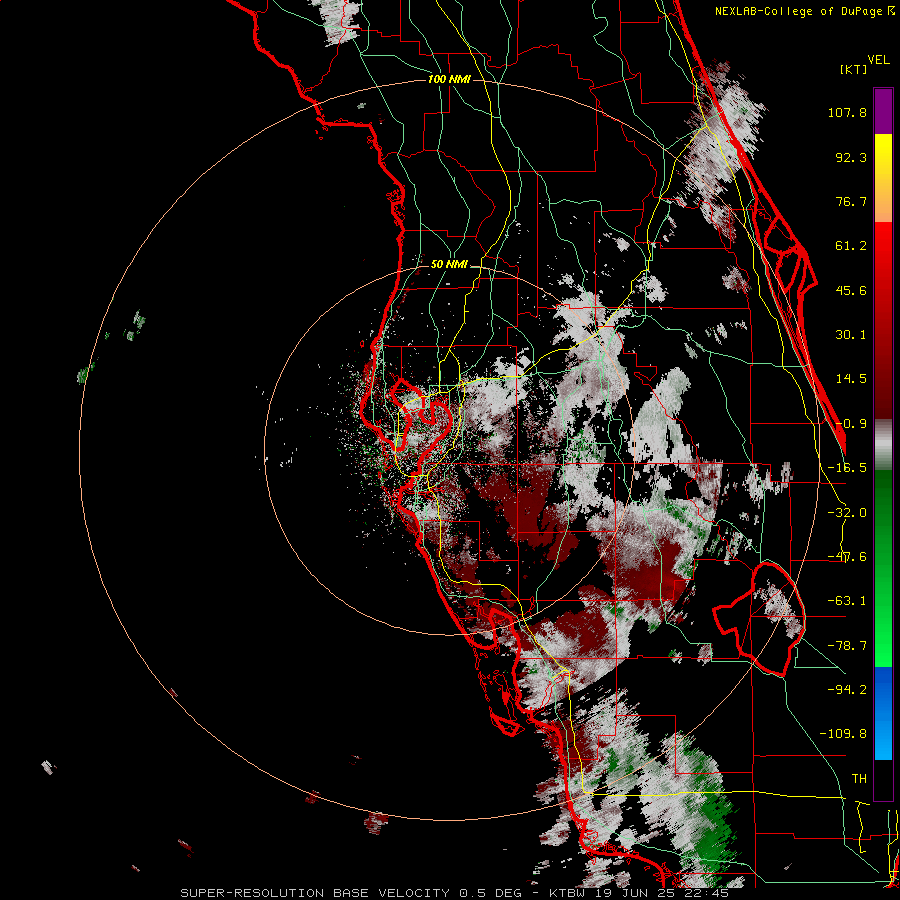This screenshot has height=900, width=900.
Task: Click the VEL legend title
Action: click(878, 60)
